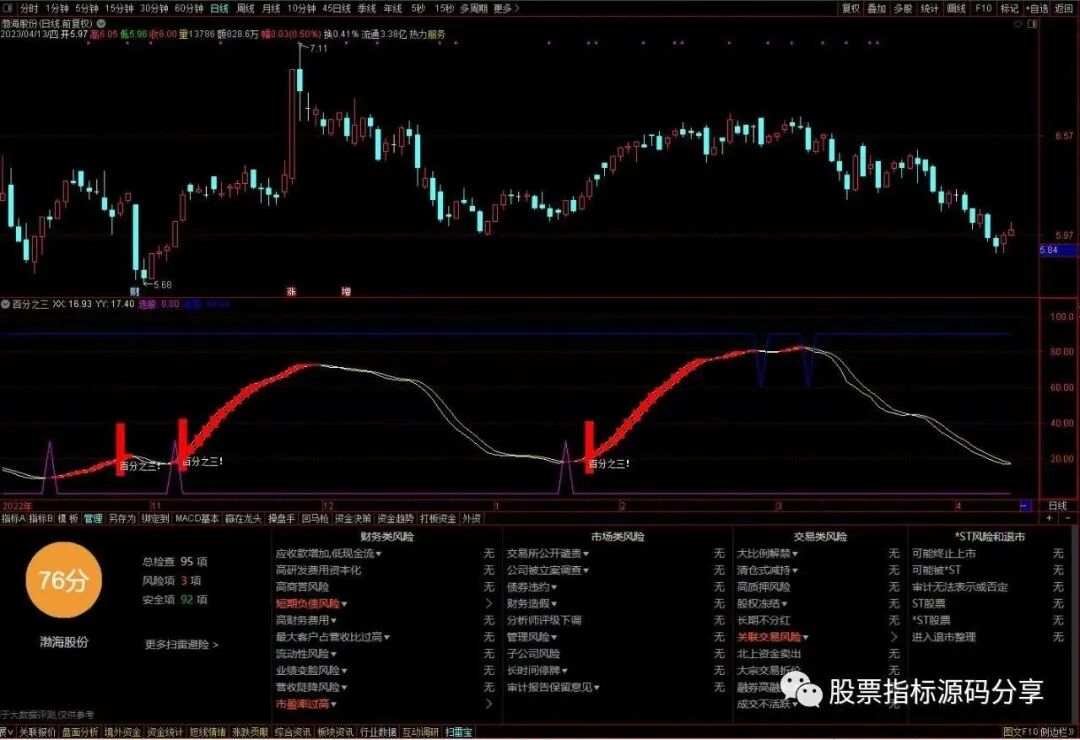The width and height of the screenshot is (1080, 740).
Task: Open chevron at the right of the 关联交易风险 row
Action: pyautogui.click(x=894, y=637)
